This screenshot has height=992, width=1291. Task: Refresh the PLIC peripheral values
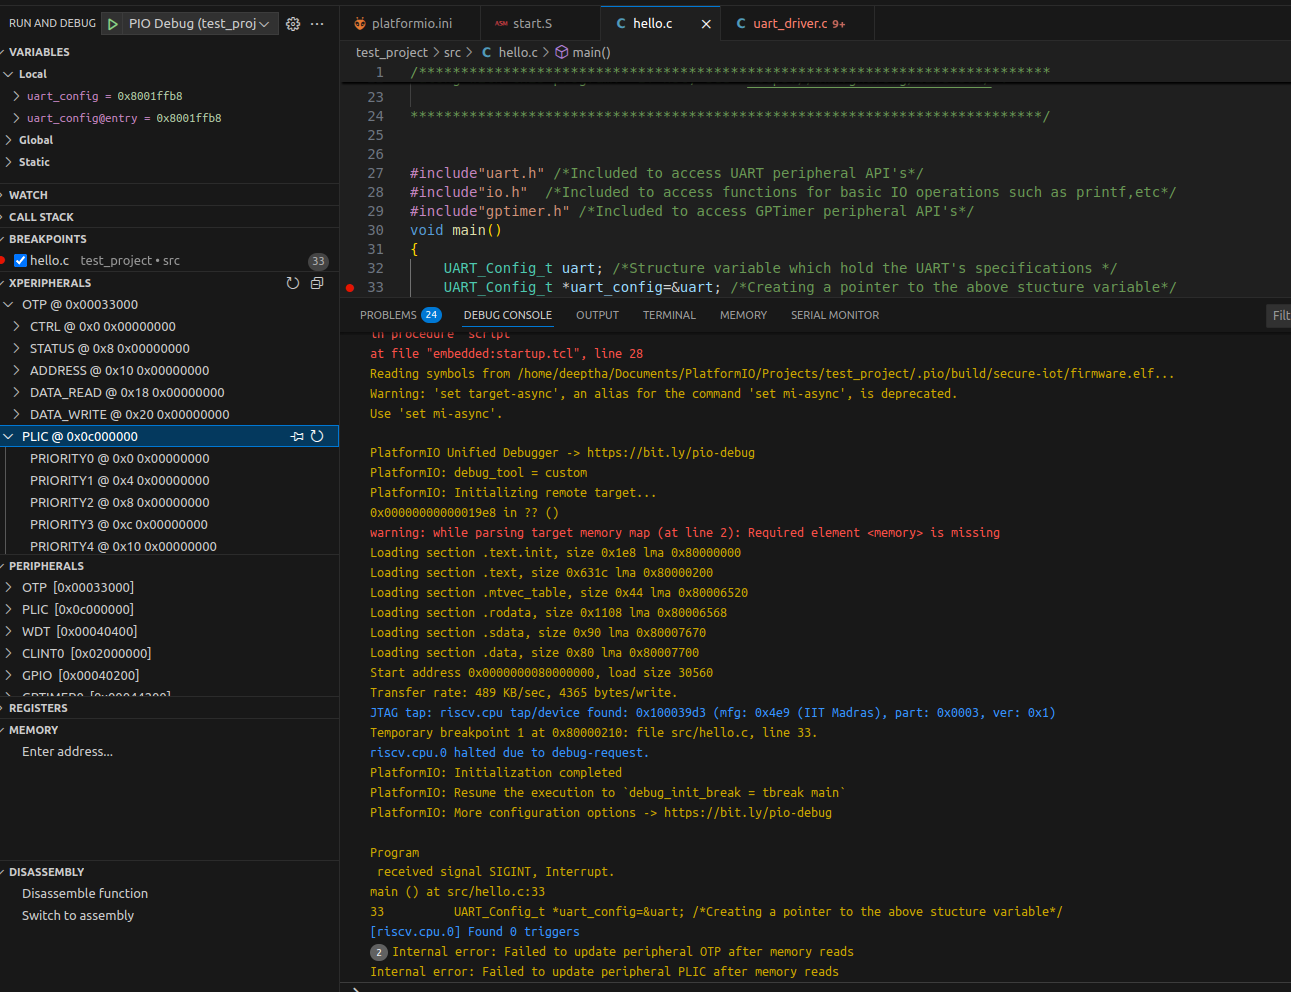coord(317,436)
